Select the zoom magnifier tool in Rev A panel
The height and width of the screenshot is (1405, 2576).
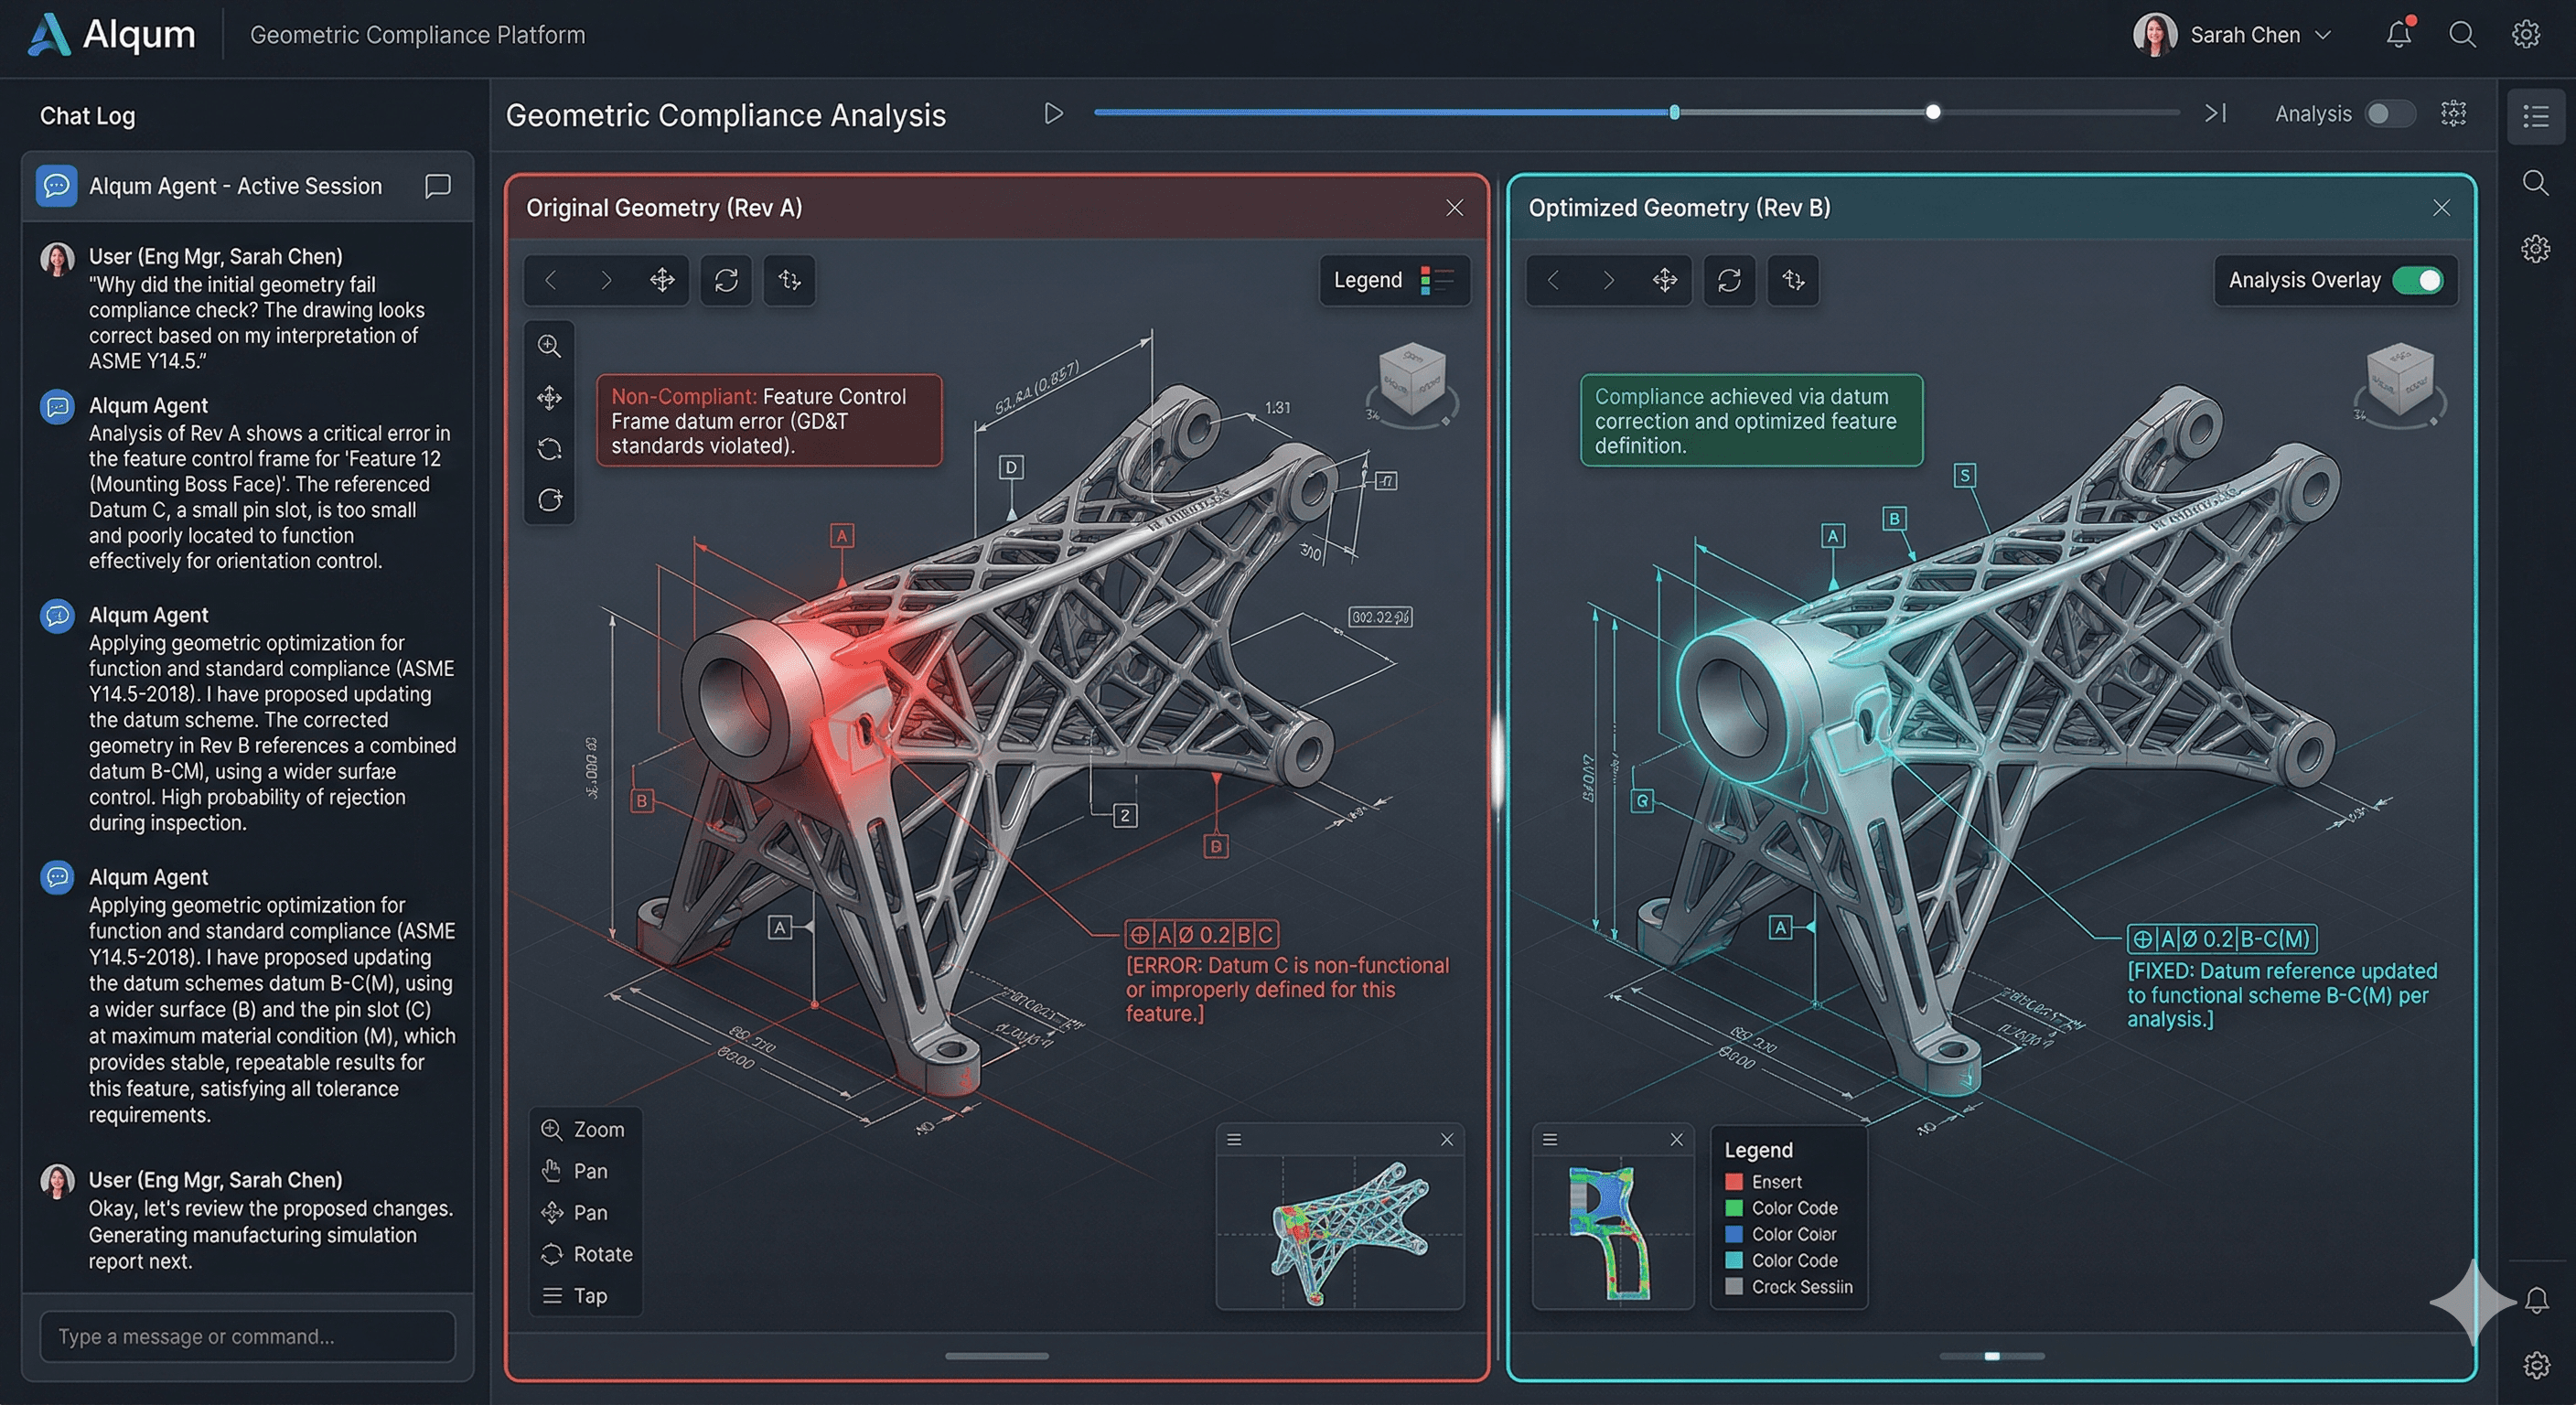point(550,345)
